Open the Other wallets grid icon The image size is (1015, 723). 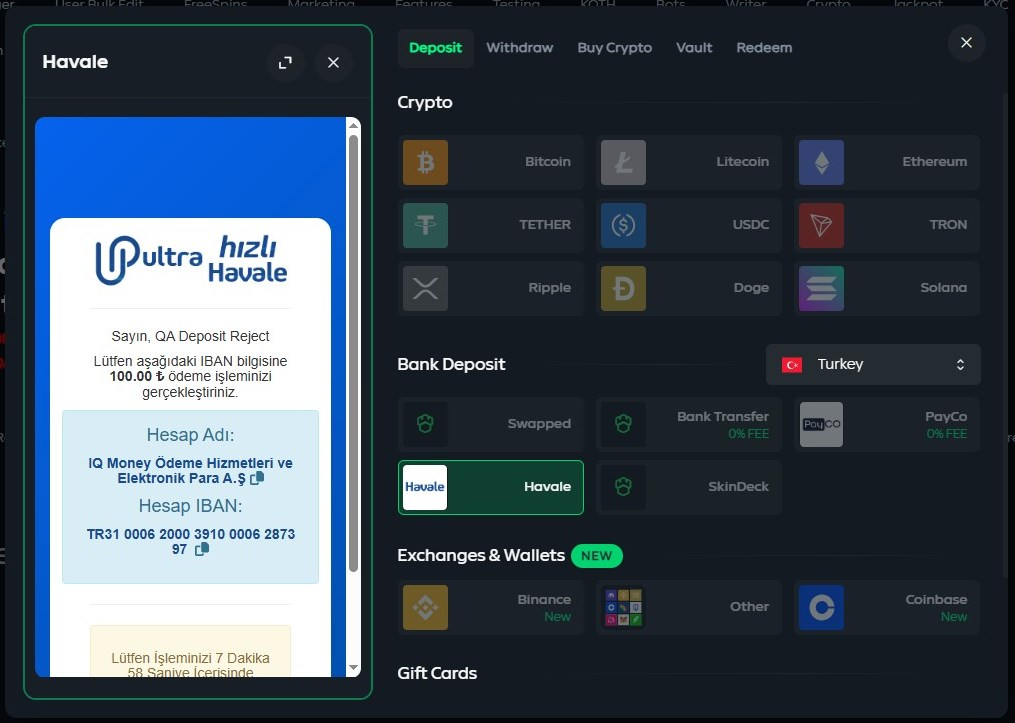pyautogui.click(x=623, y=607)
